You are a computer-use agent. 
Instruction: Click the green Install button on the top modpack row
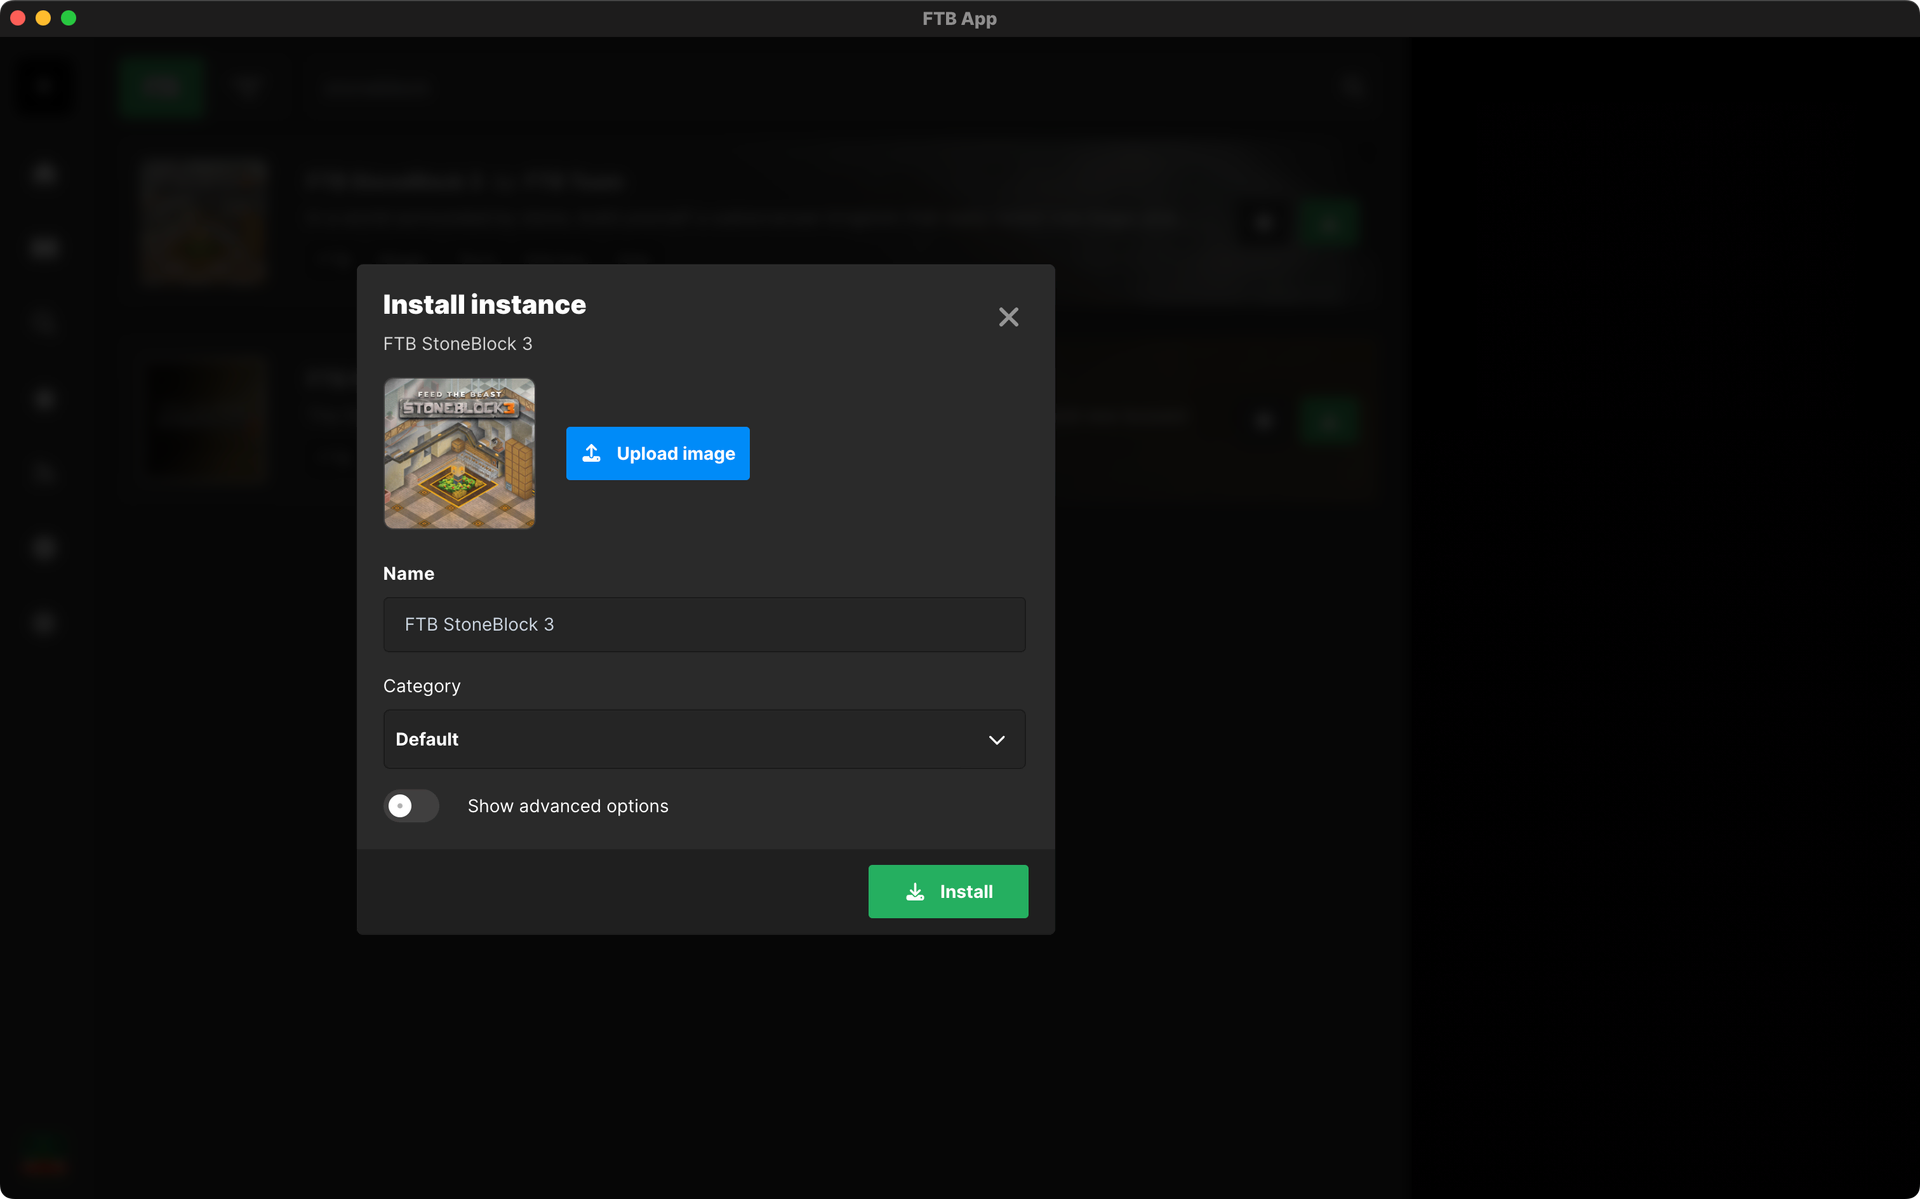tap(1329, 222)
